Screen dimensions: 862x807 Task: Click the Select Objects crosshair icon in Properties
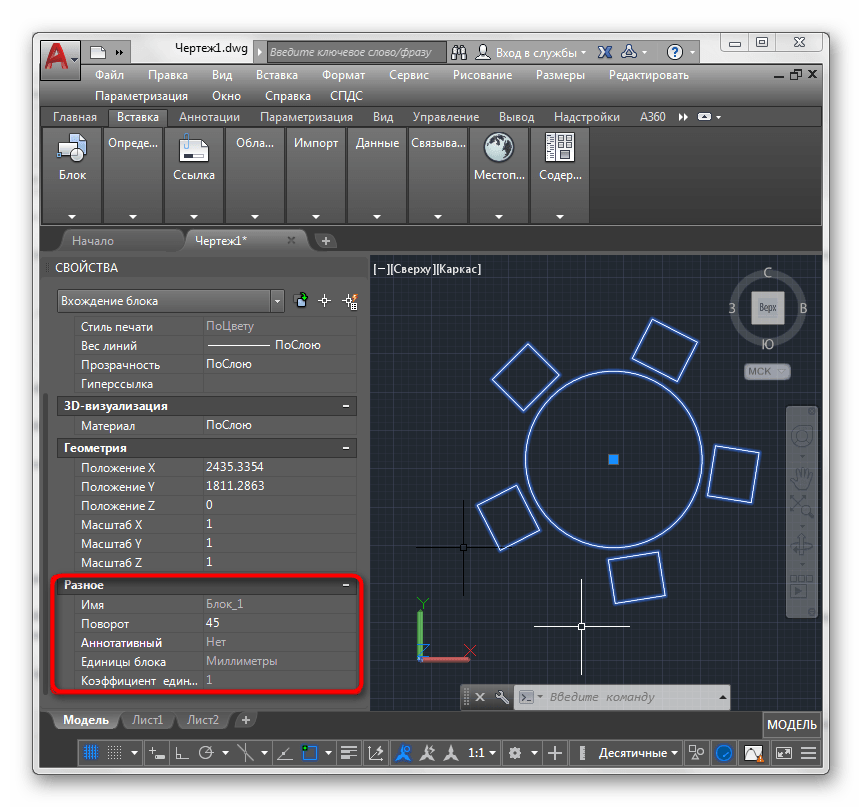(325, 301)
